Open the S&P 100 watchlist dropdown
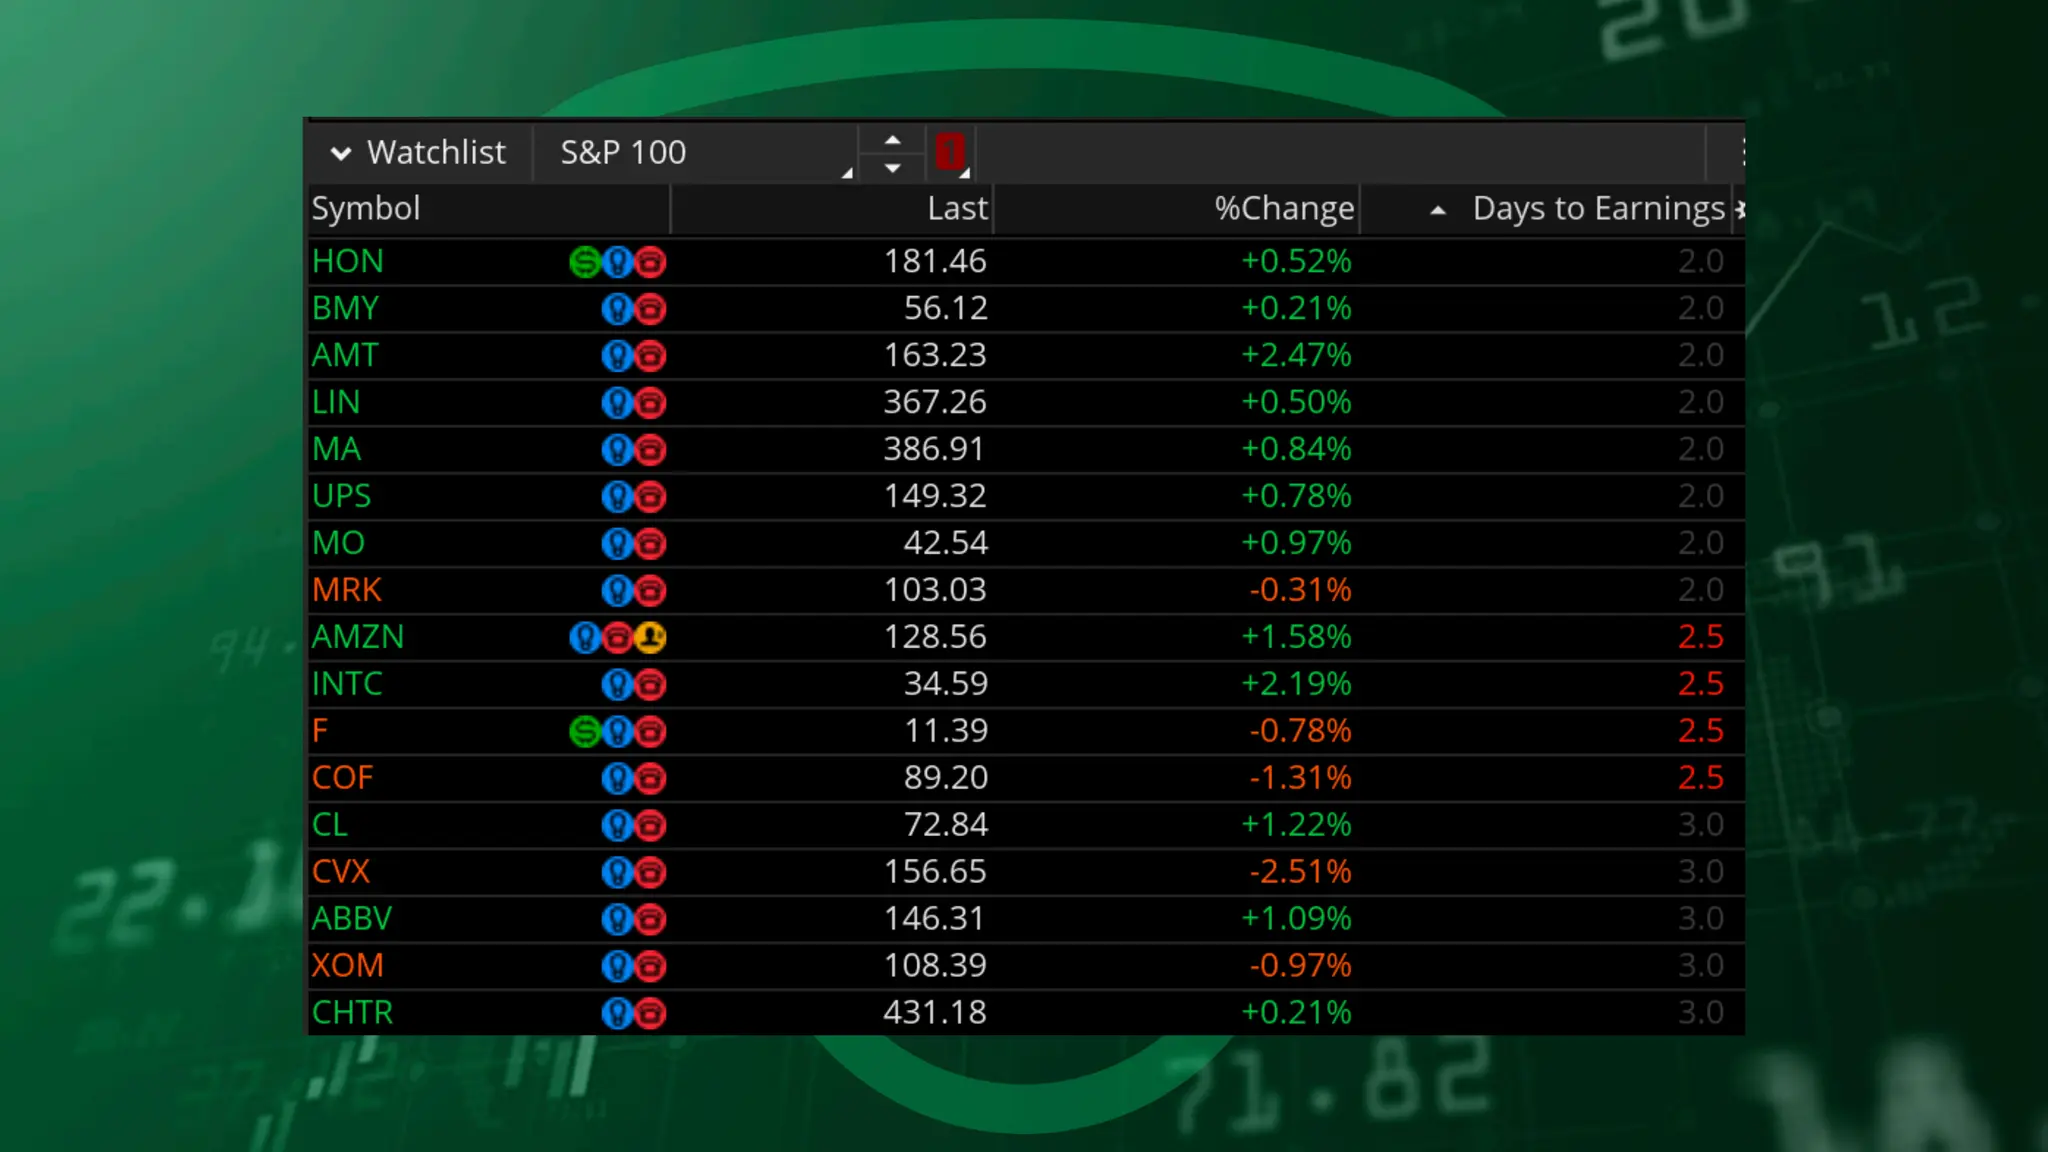Image resolution: width=2048 pixels, height=1152 pixels. 696,153
